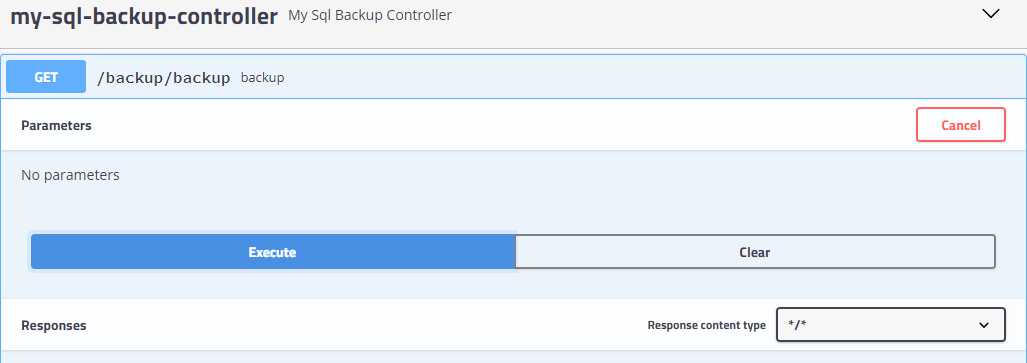The width and height of the screenshot is (1027, 363).
Task: Click the 'No parameters' message
Action: 71,175
